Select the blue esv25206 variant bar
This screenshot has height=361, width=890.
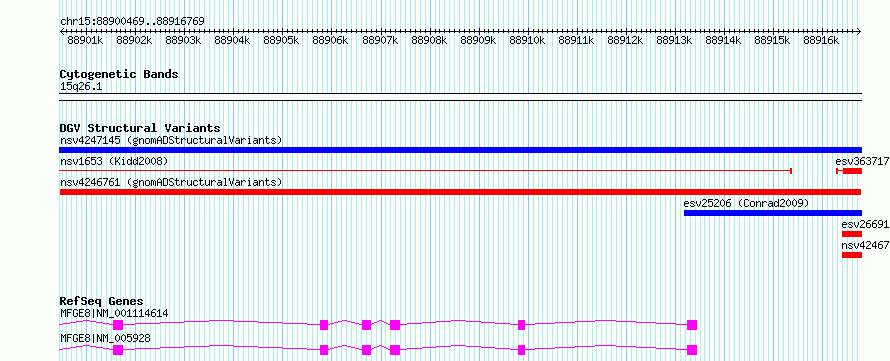(x=773, y=213)
